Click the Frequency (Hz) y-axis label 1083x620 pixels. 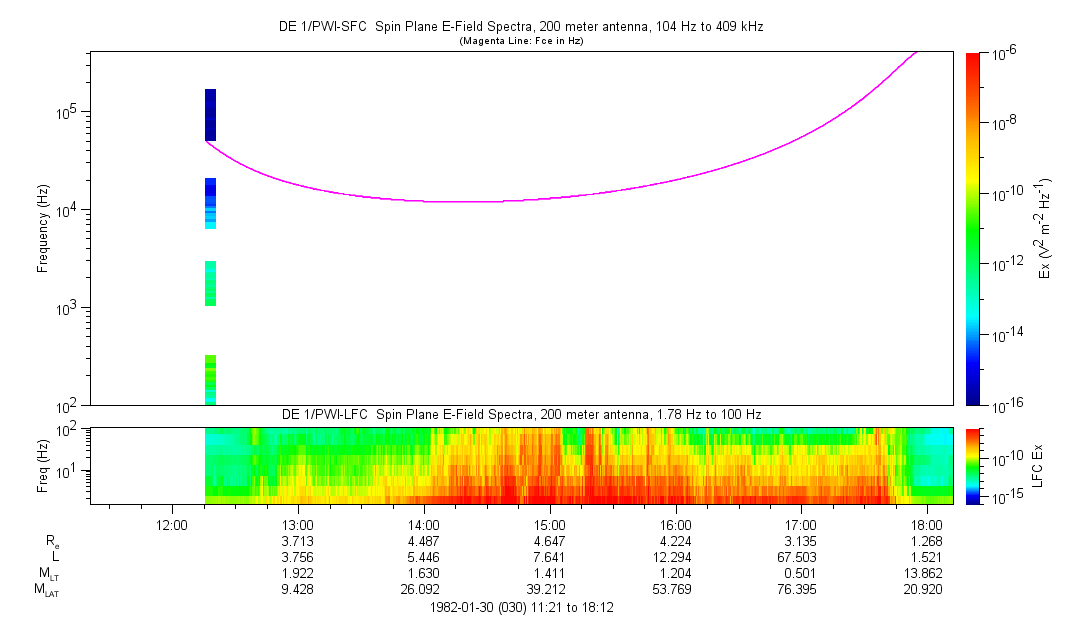pos(43,229)
